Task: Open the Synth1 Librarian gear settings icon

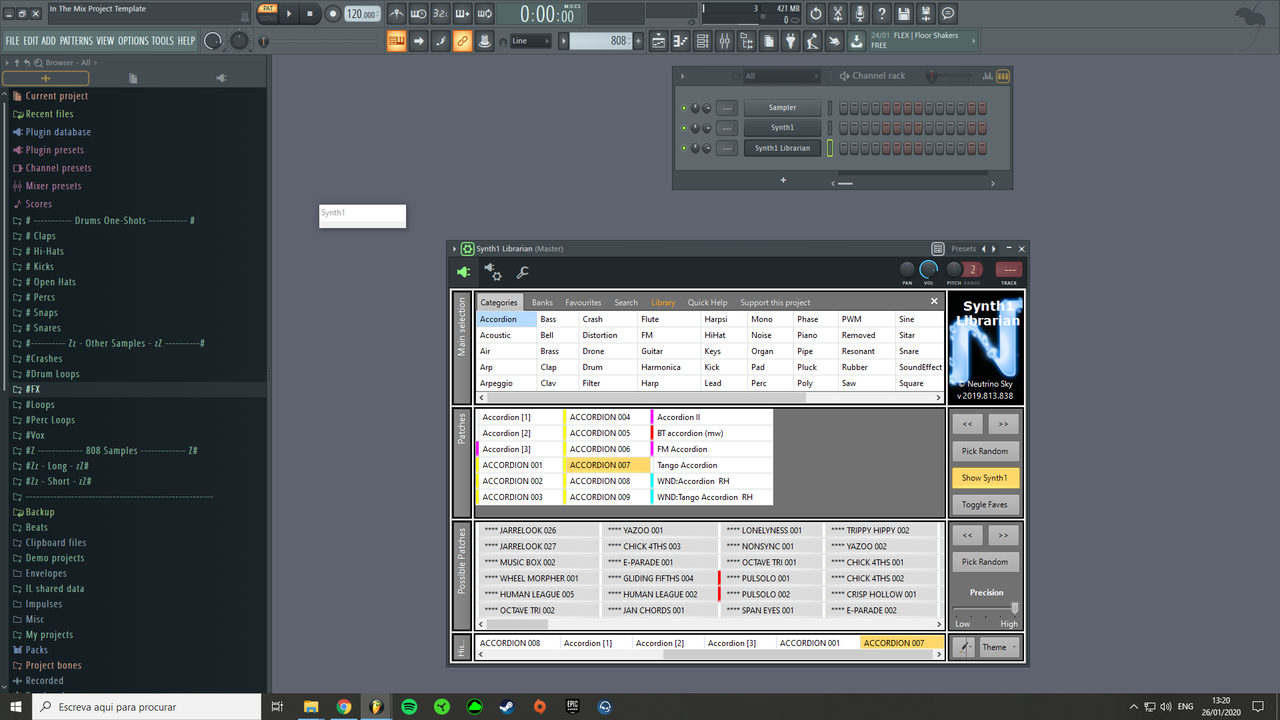Action: coord(492,272)
